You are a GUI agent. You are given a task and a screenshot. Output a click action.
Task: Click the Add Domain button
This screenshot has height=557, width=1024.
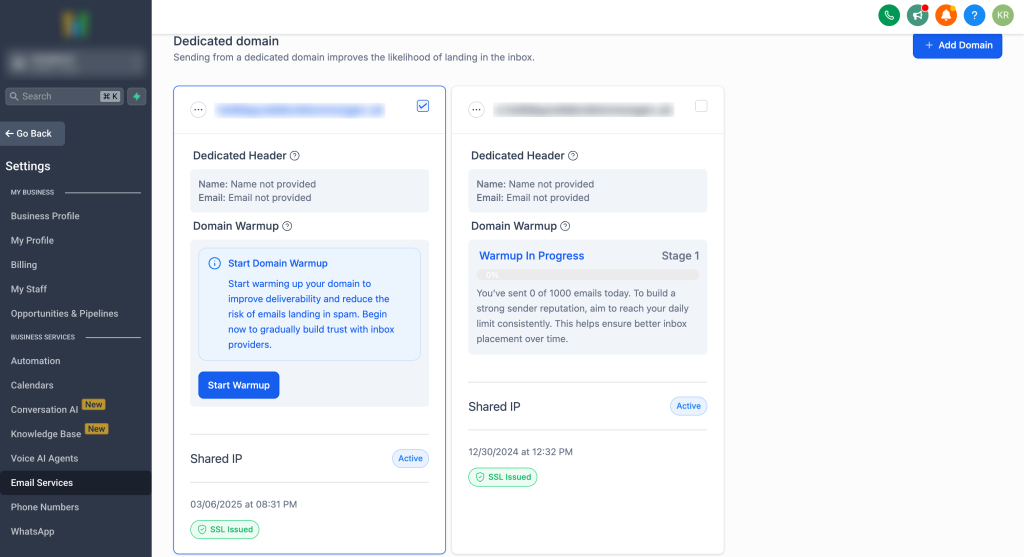coord(957,45)
